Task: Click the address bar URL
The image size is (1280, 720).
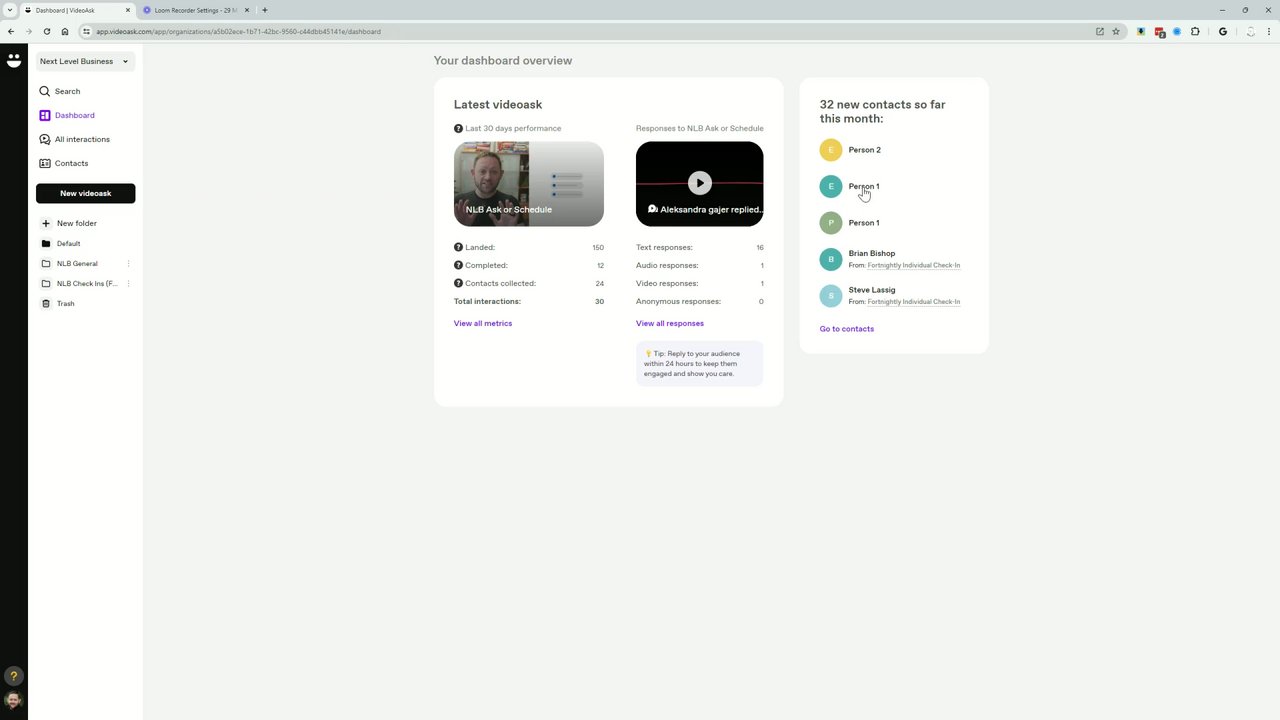Action: pyautogui.click(x=238, y=31)
